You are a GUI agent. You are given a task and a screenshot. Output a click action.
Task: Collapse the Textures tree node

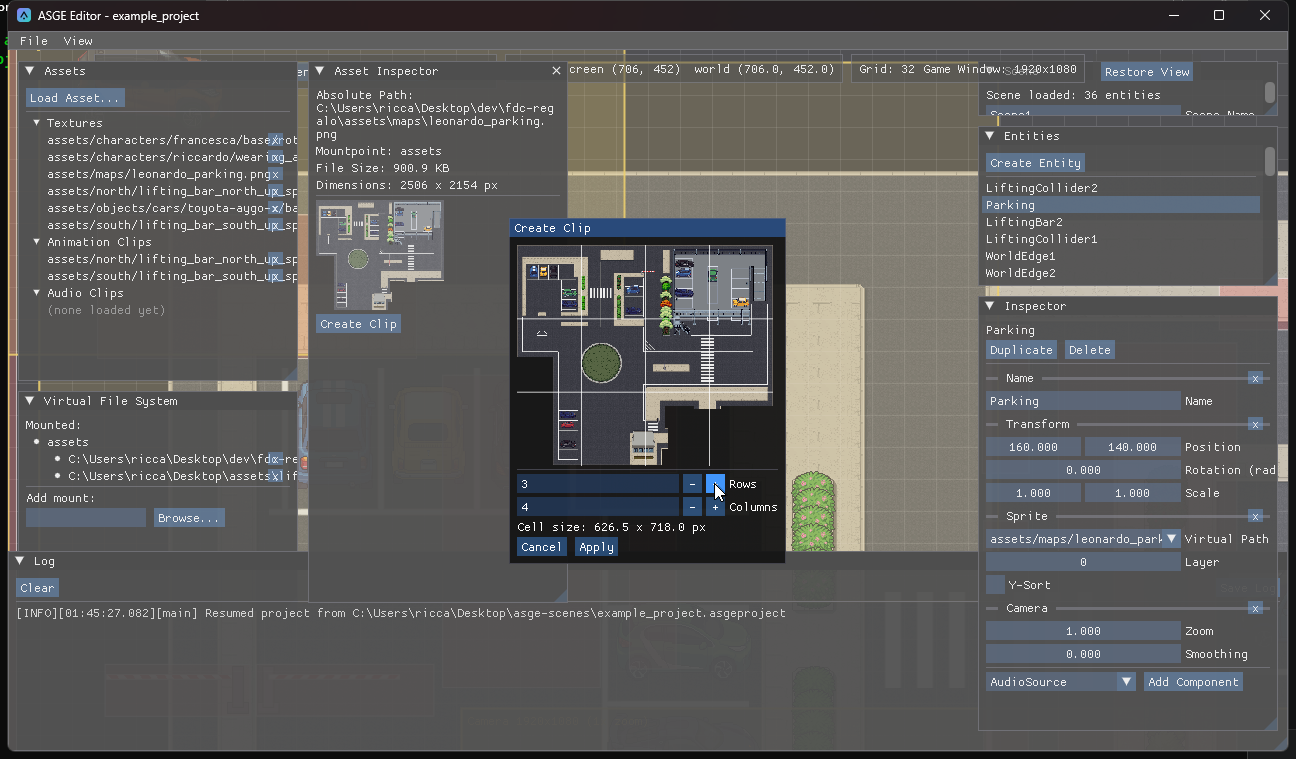36,123
